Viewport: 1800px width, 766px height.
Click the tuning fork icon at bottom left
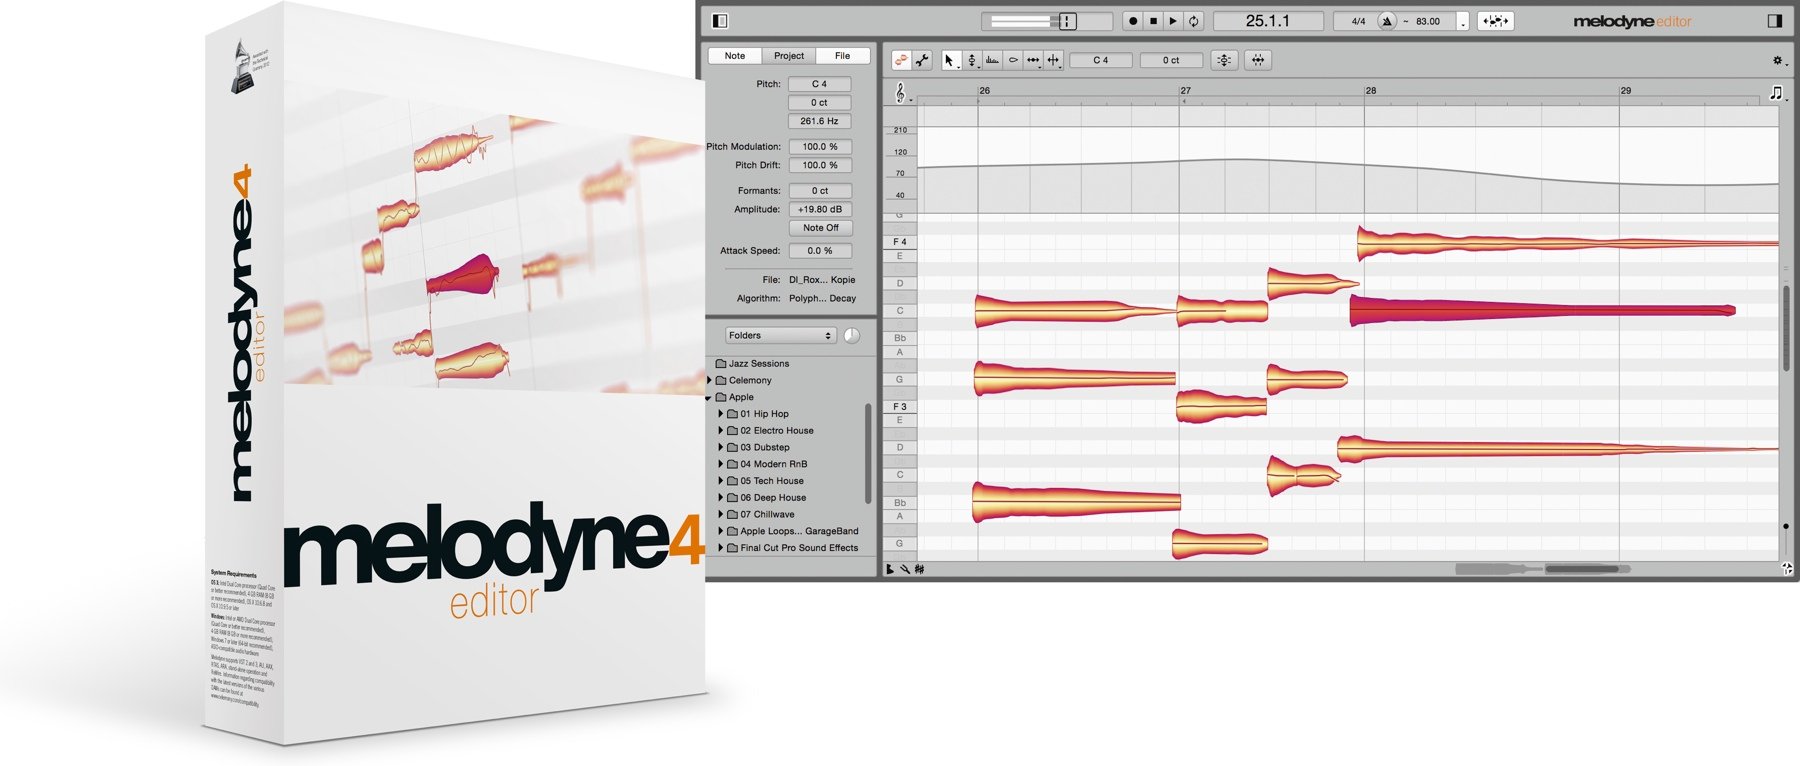904,569
